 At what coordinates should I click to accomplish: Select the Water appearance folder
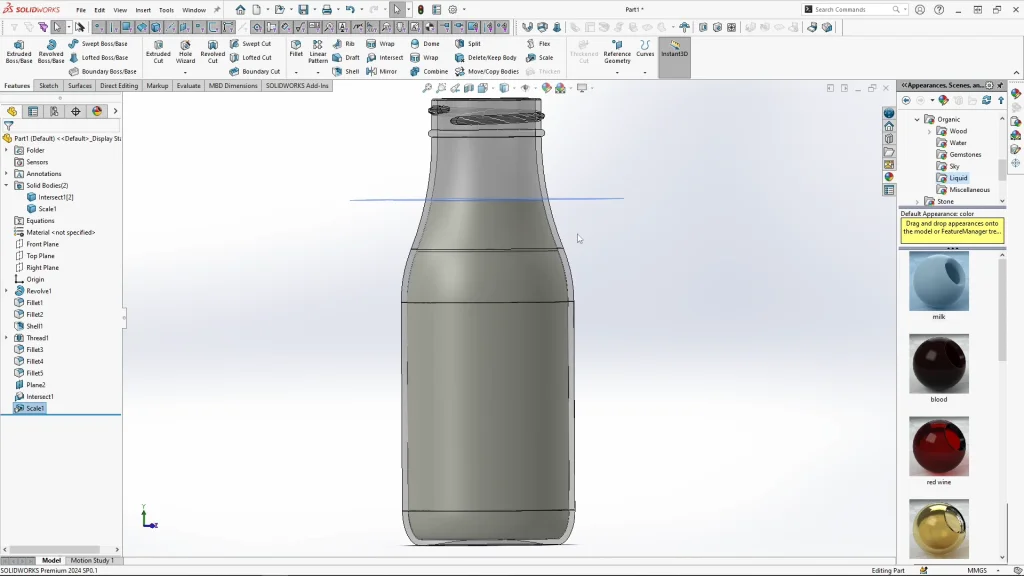957,143
